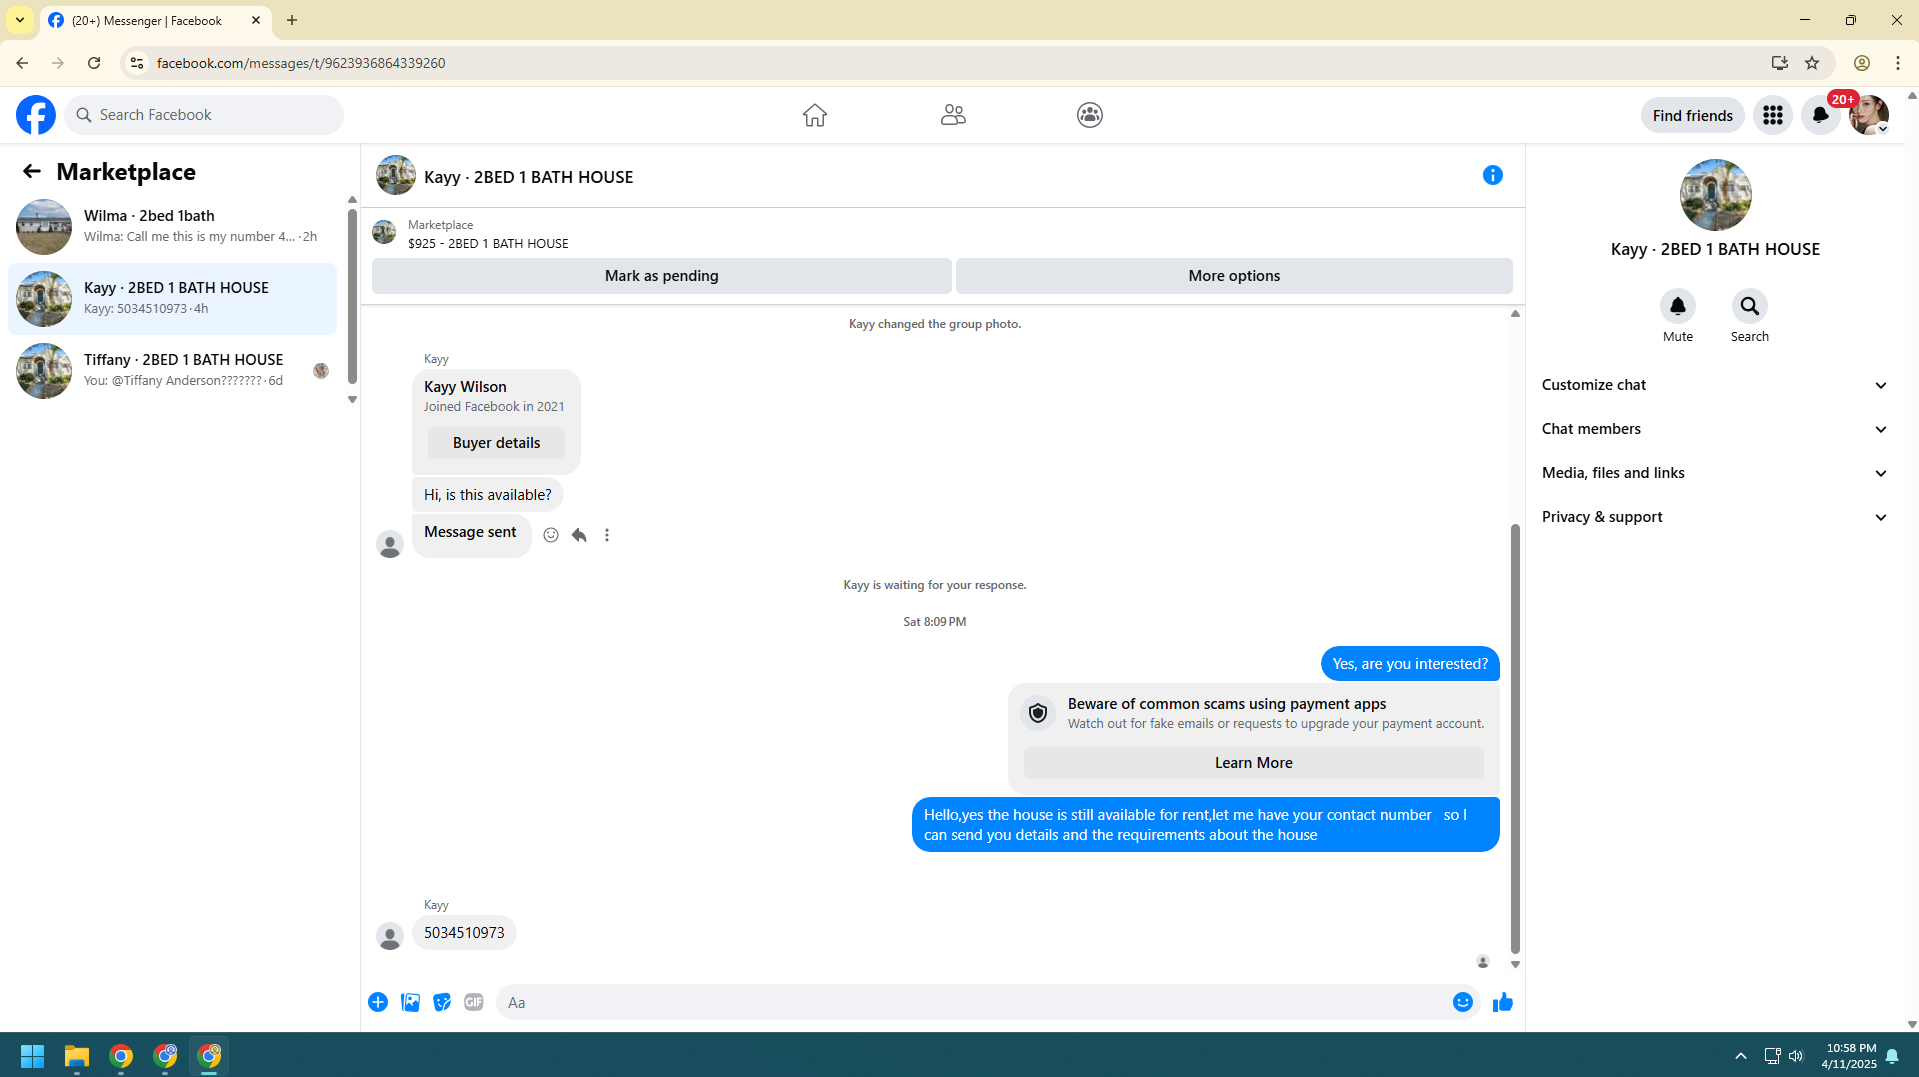Reload the page
Viewport: 1919px width, 1077px height.
(x=94, y=63)
